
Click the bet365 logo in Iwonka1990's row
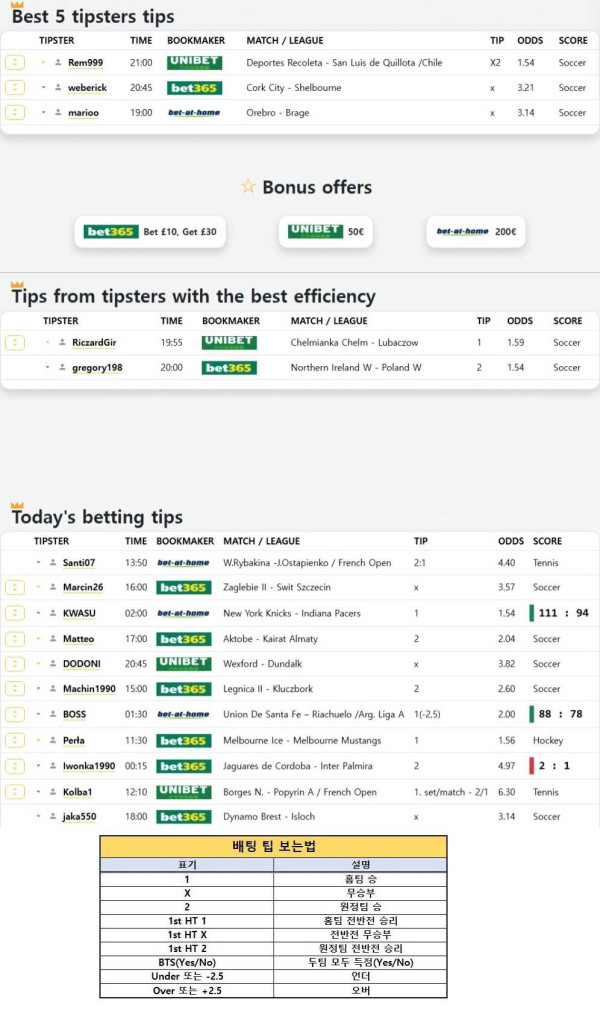[183, 766]
